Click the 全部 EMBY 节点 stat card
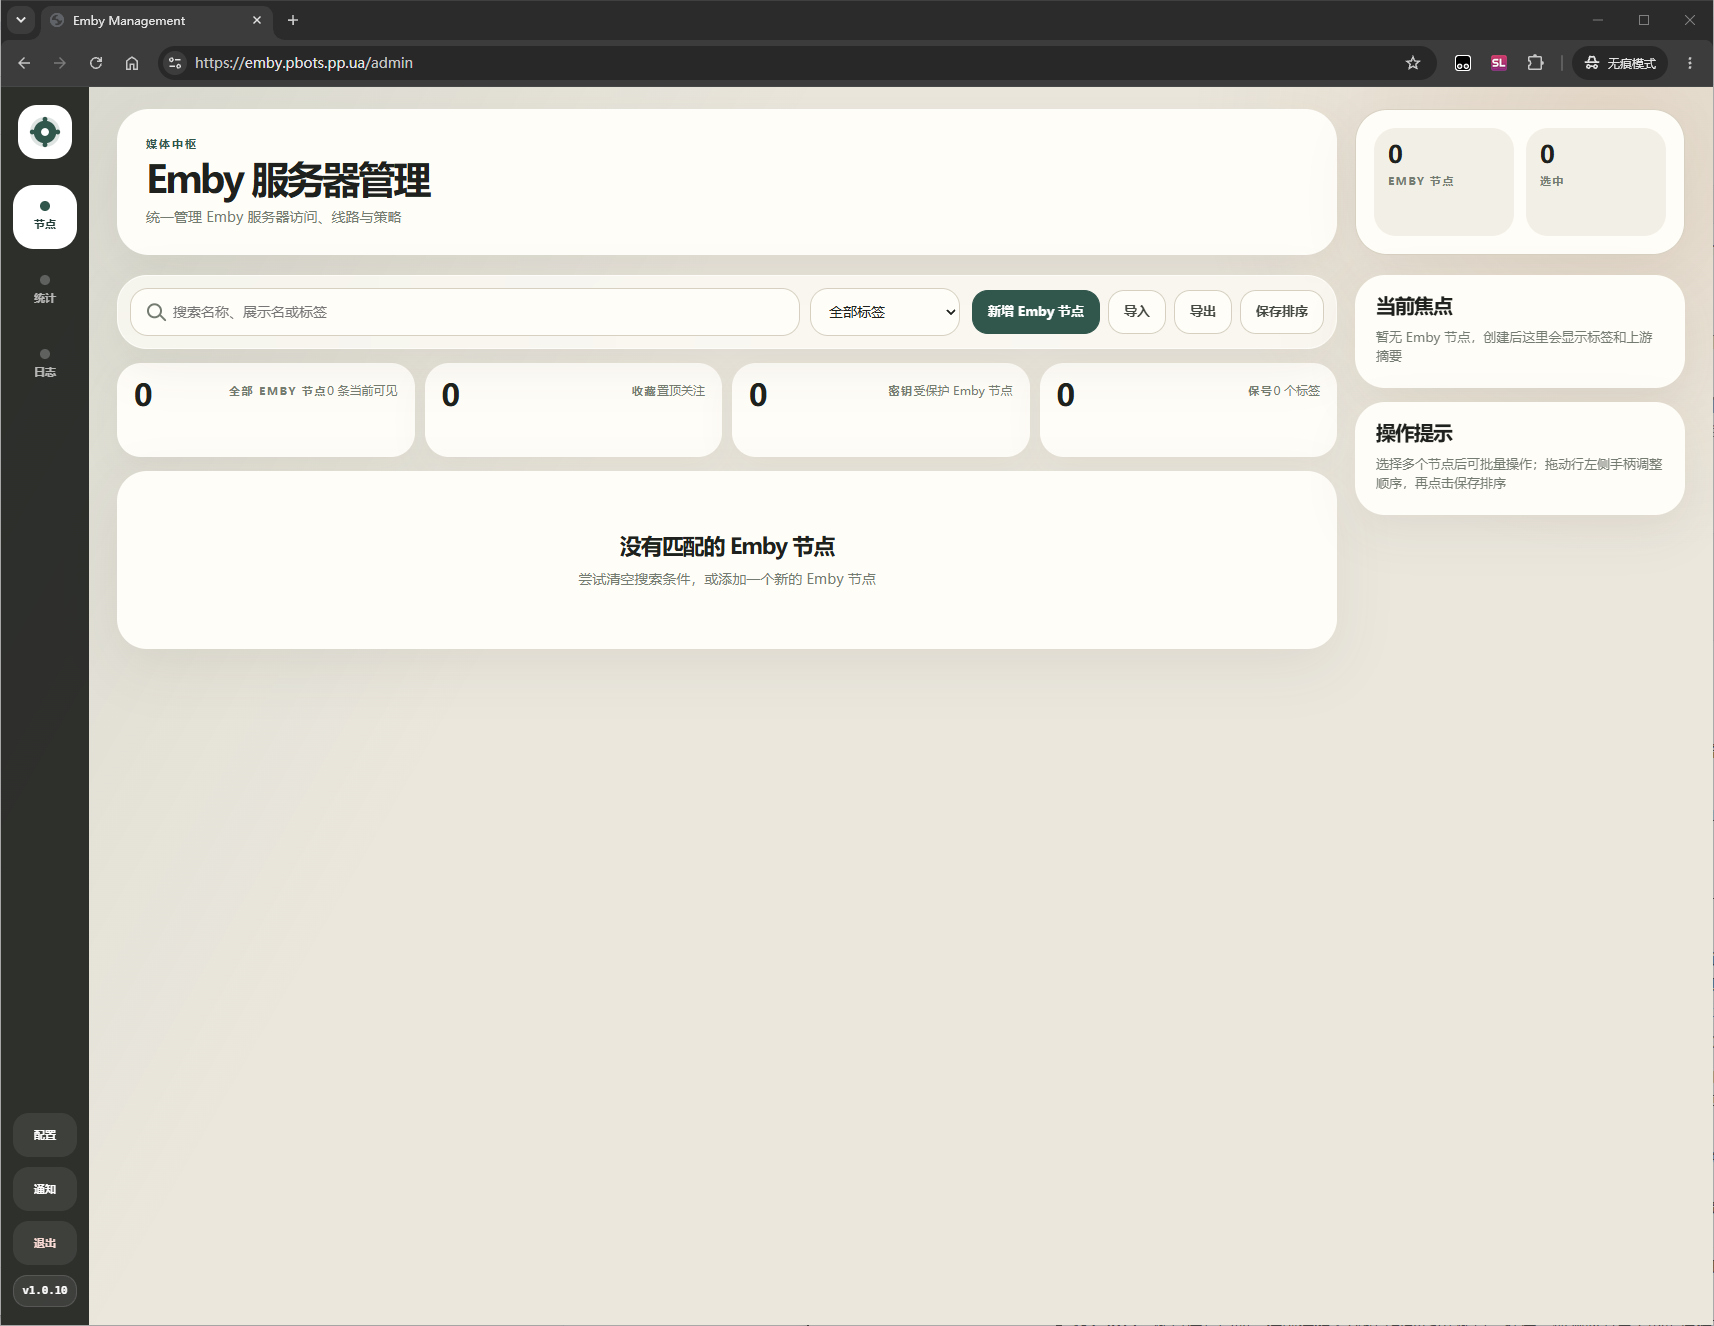 (266, 410)
